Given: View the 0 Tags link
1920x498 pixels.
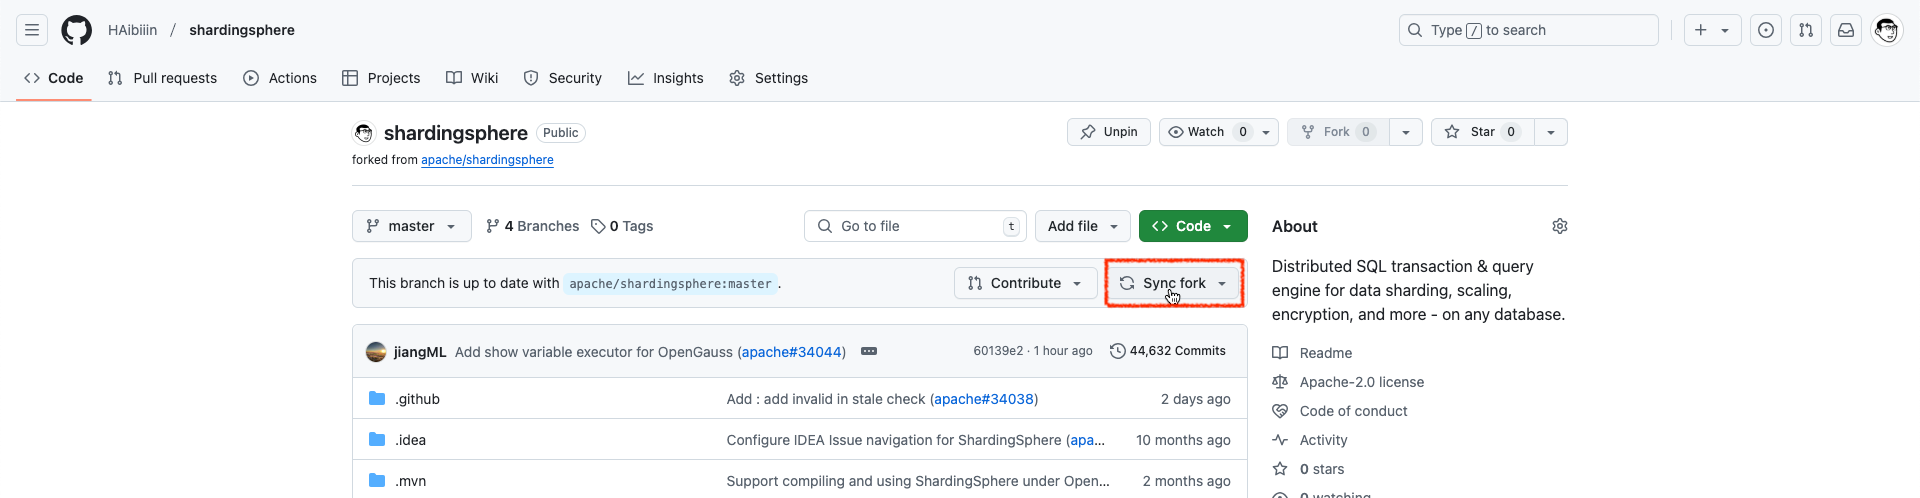Looking at the screenshot, I should pyautogui.click(x=622, y=226).
